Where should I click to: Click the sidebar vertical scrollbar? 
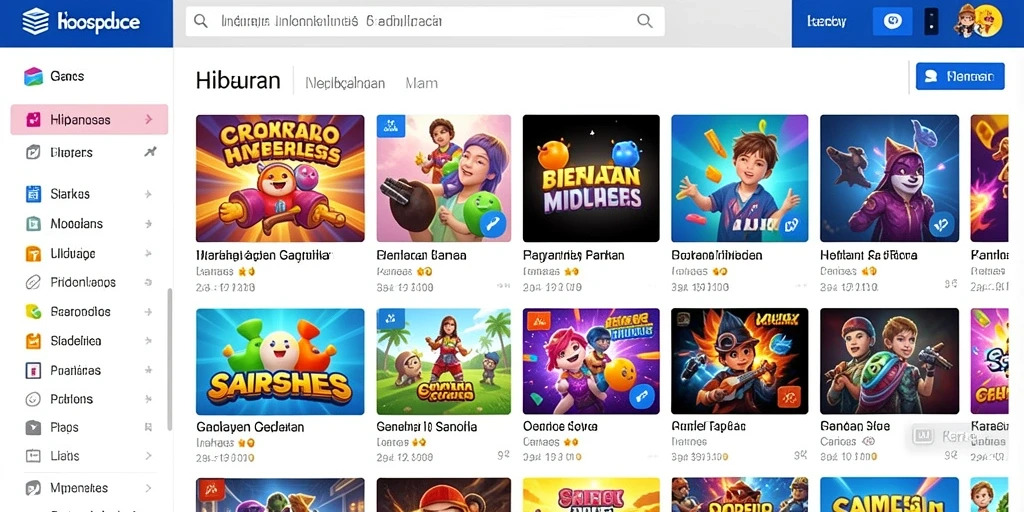pos(170,359)
